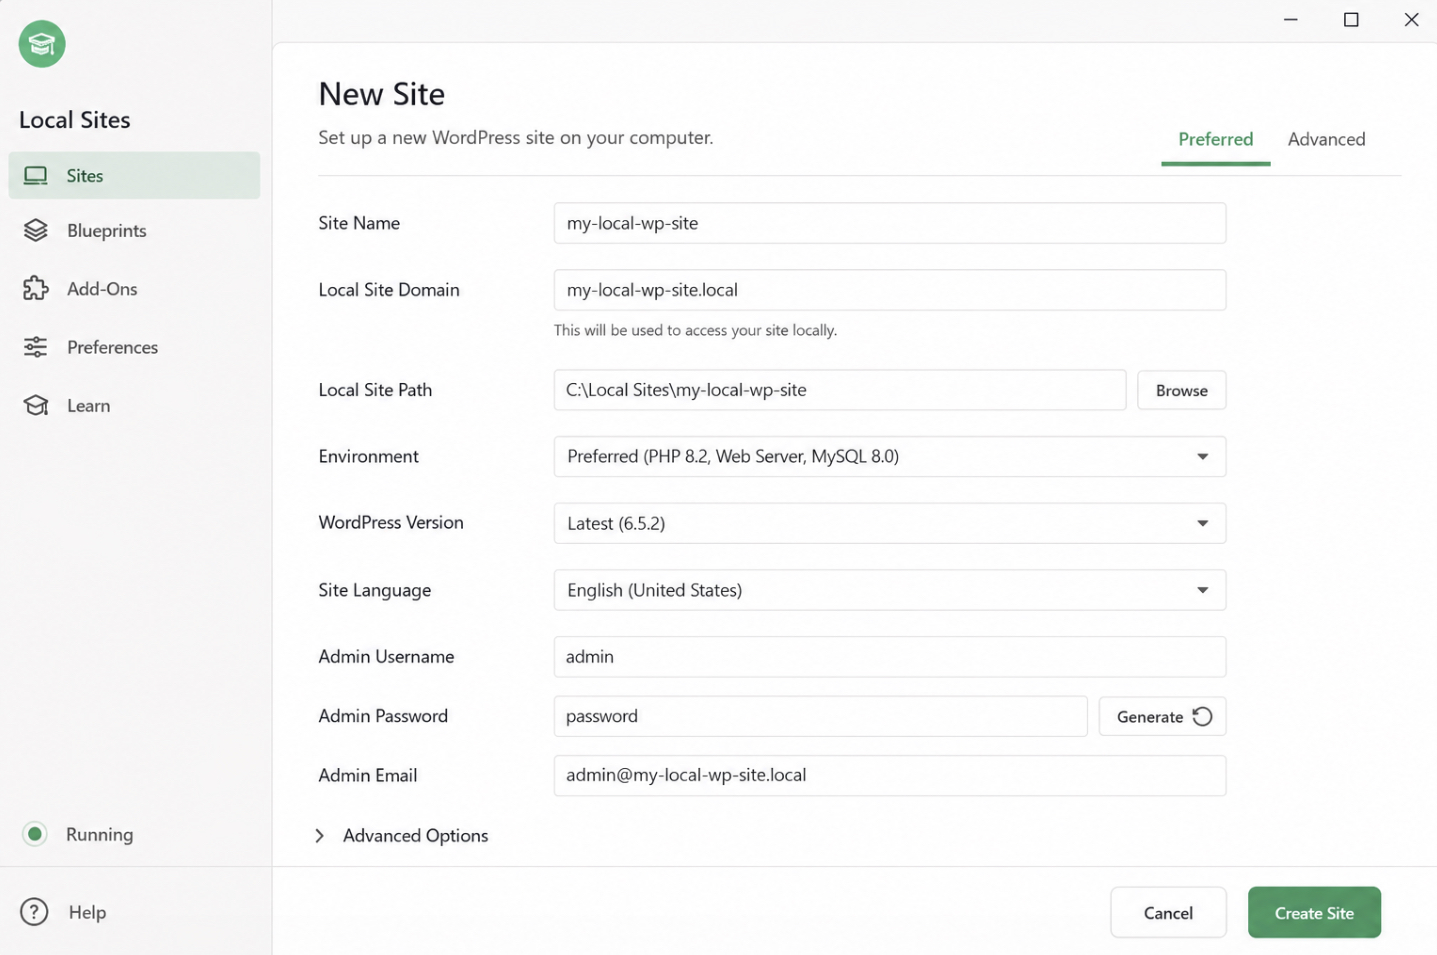Expand Advanced Options chevron

point(320,835)
